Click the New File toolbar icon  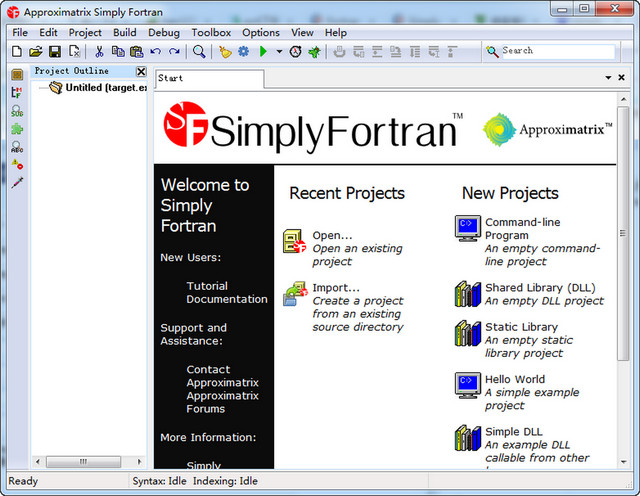pyautogui.click(x=17, y=51)
